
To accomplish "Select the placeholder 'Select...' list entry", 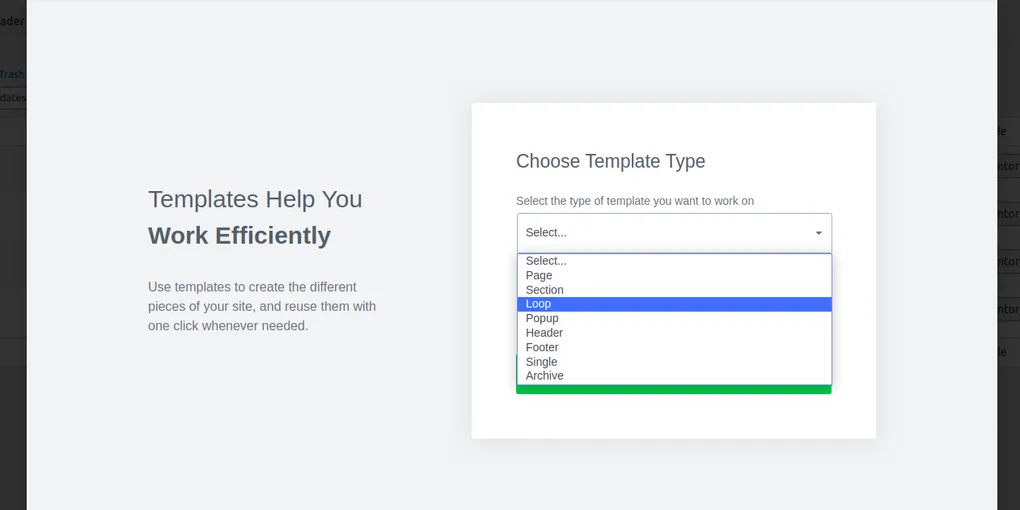I will point(674,261).
